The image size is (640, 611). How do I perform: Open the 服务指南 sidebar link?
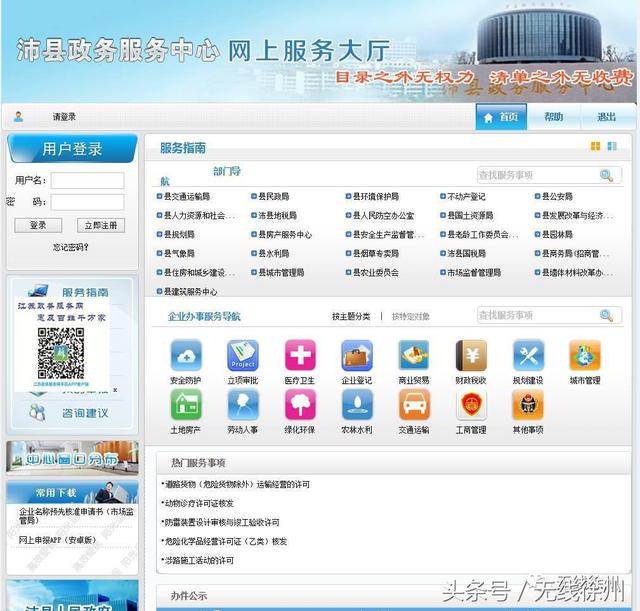pos(85,292)
